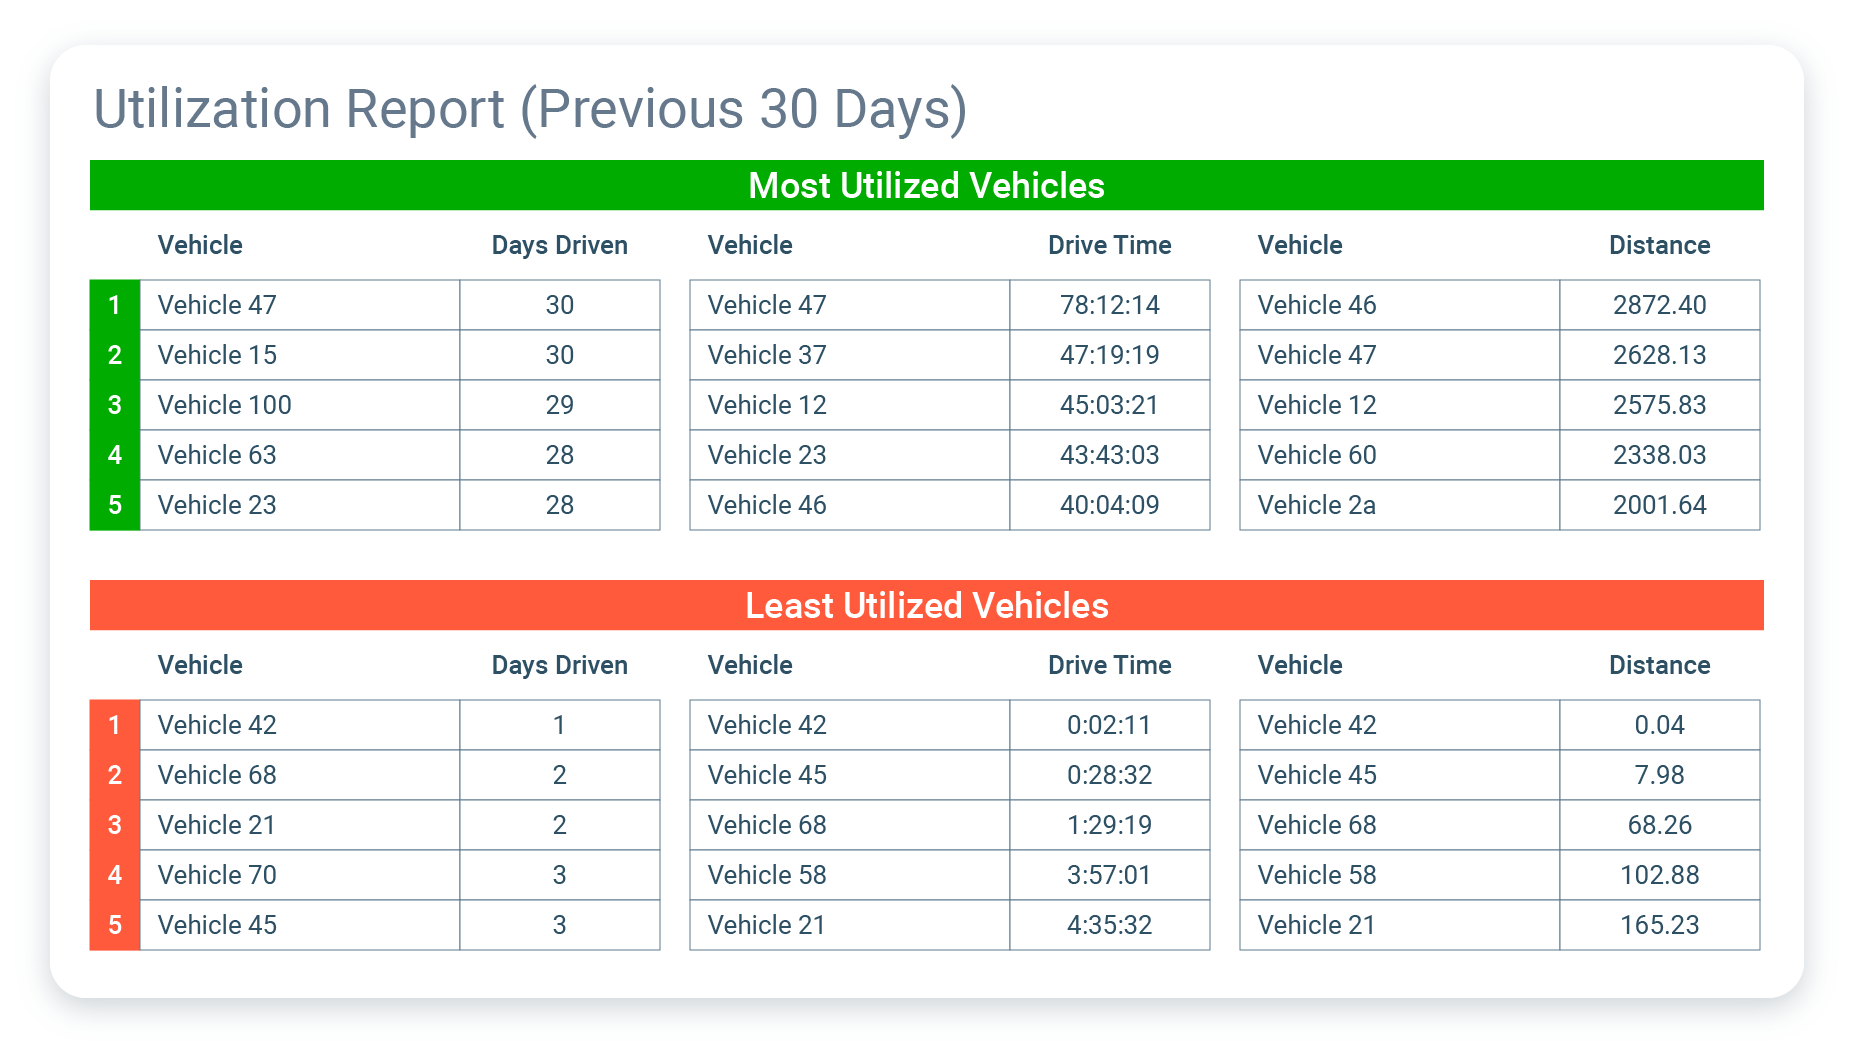
Task: Click the Drive Time column header
Action: (x=1109, y=245)
